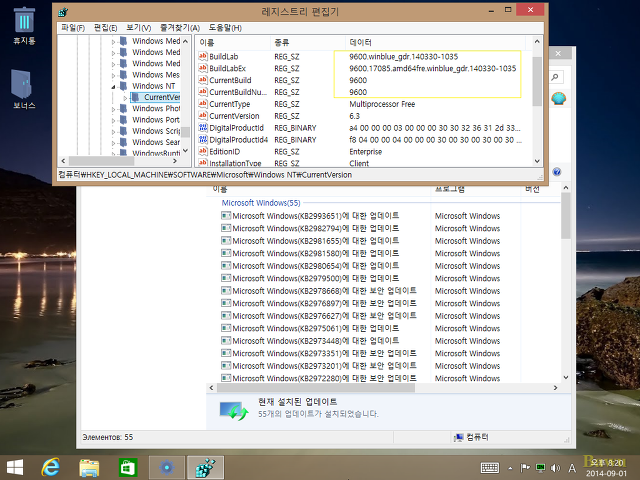Image resolution: width=640 pixels, height=480 pixels.
Task: Expand the Windows Script registry key
Action: pos(113,131)
